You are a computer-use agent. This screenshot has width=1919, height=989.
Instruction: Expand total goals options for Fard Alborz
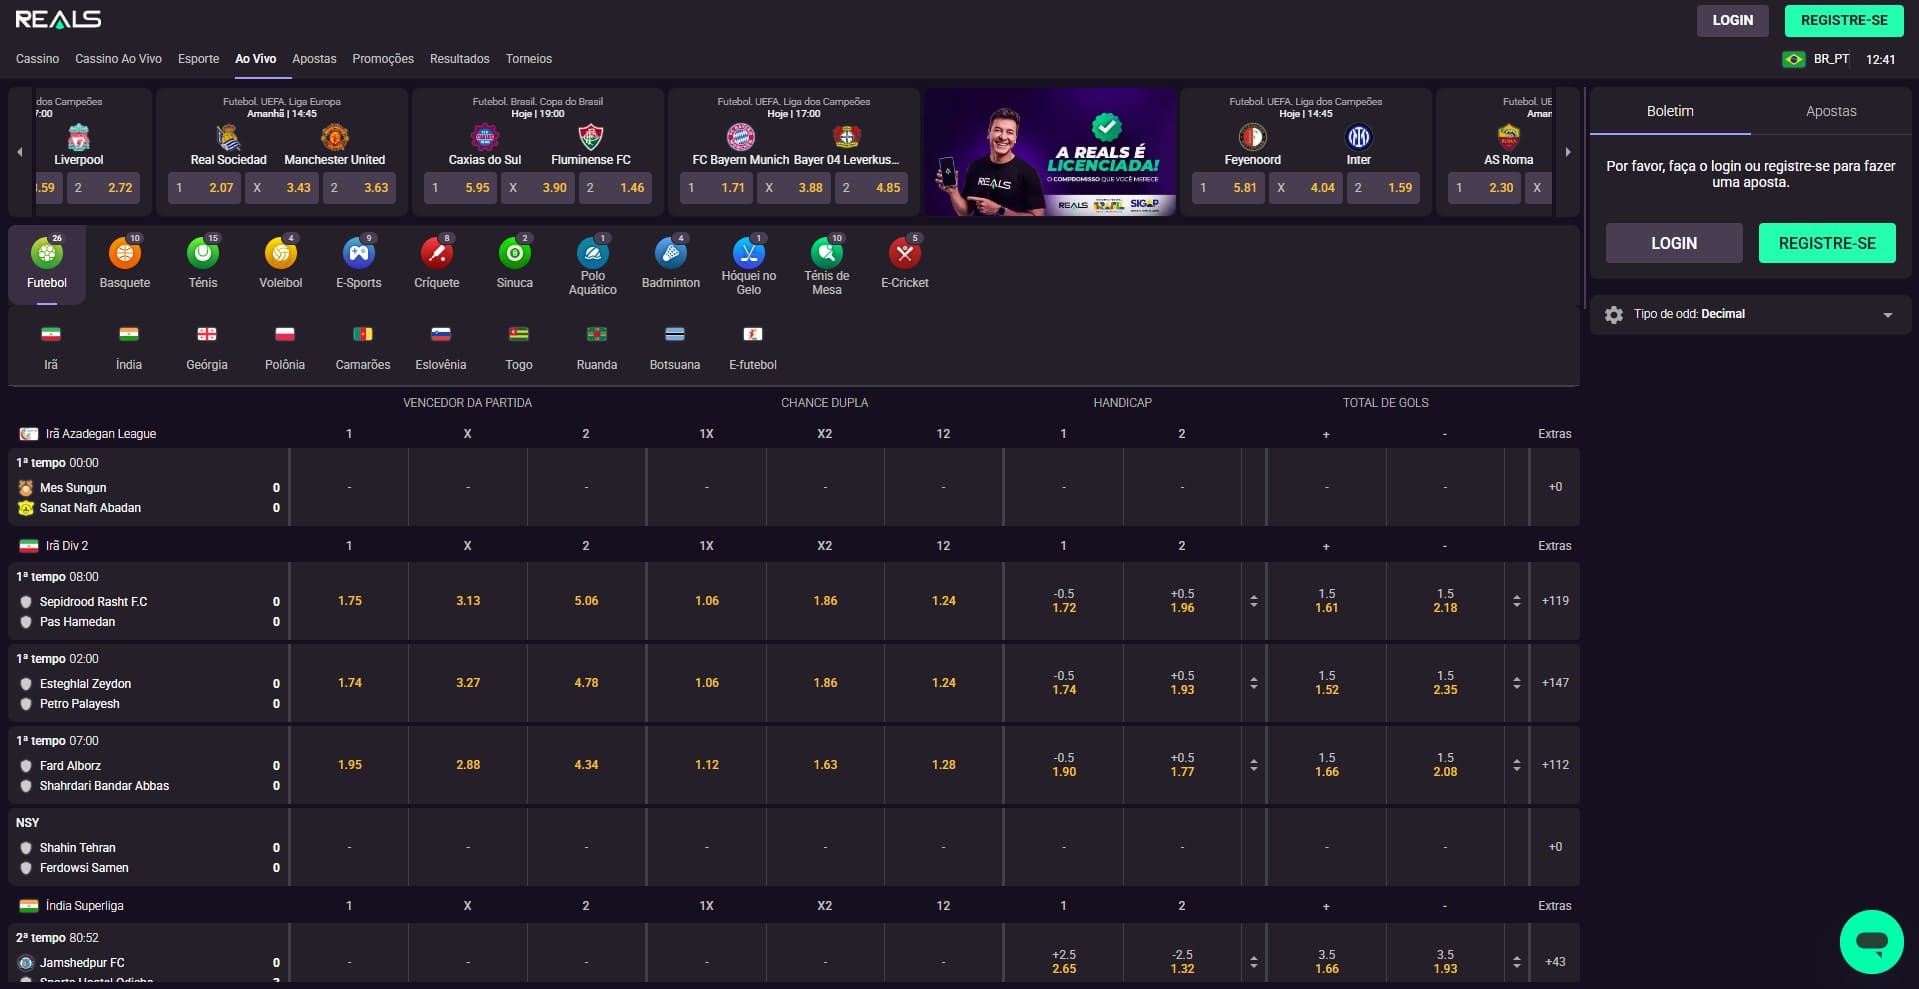(x=1517, y=765)
